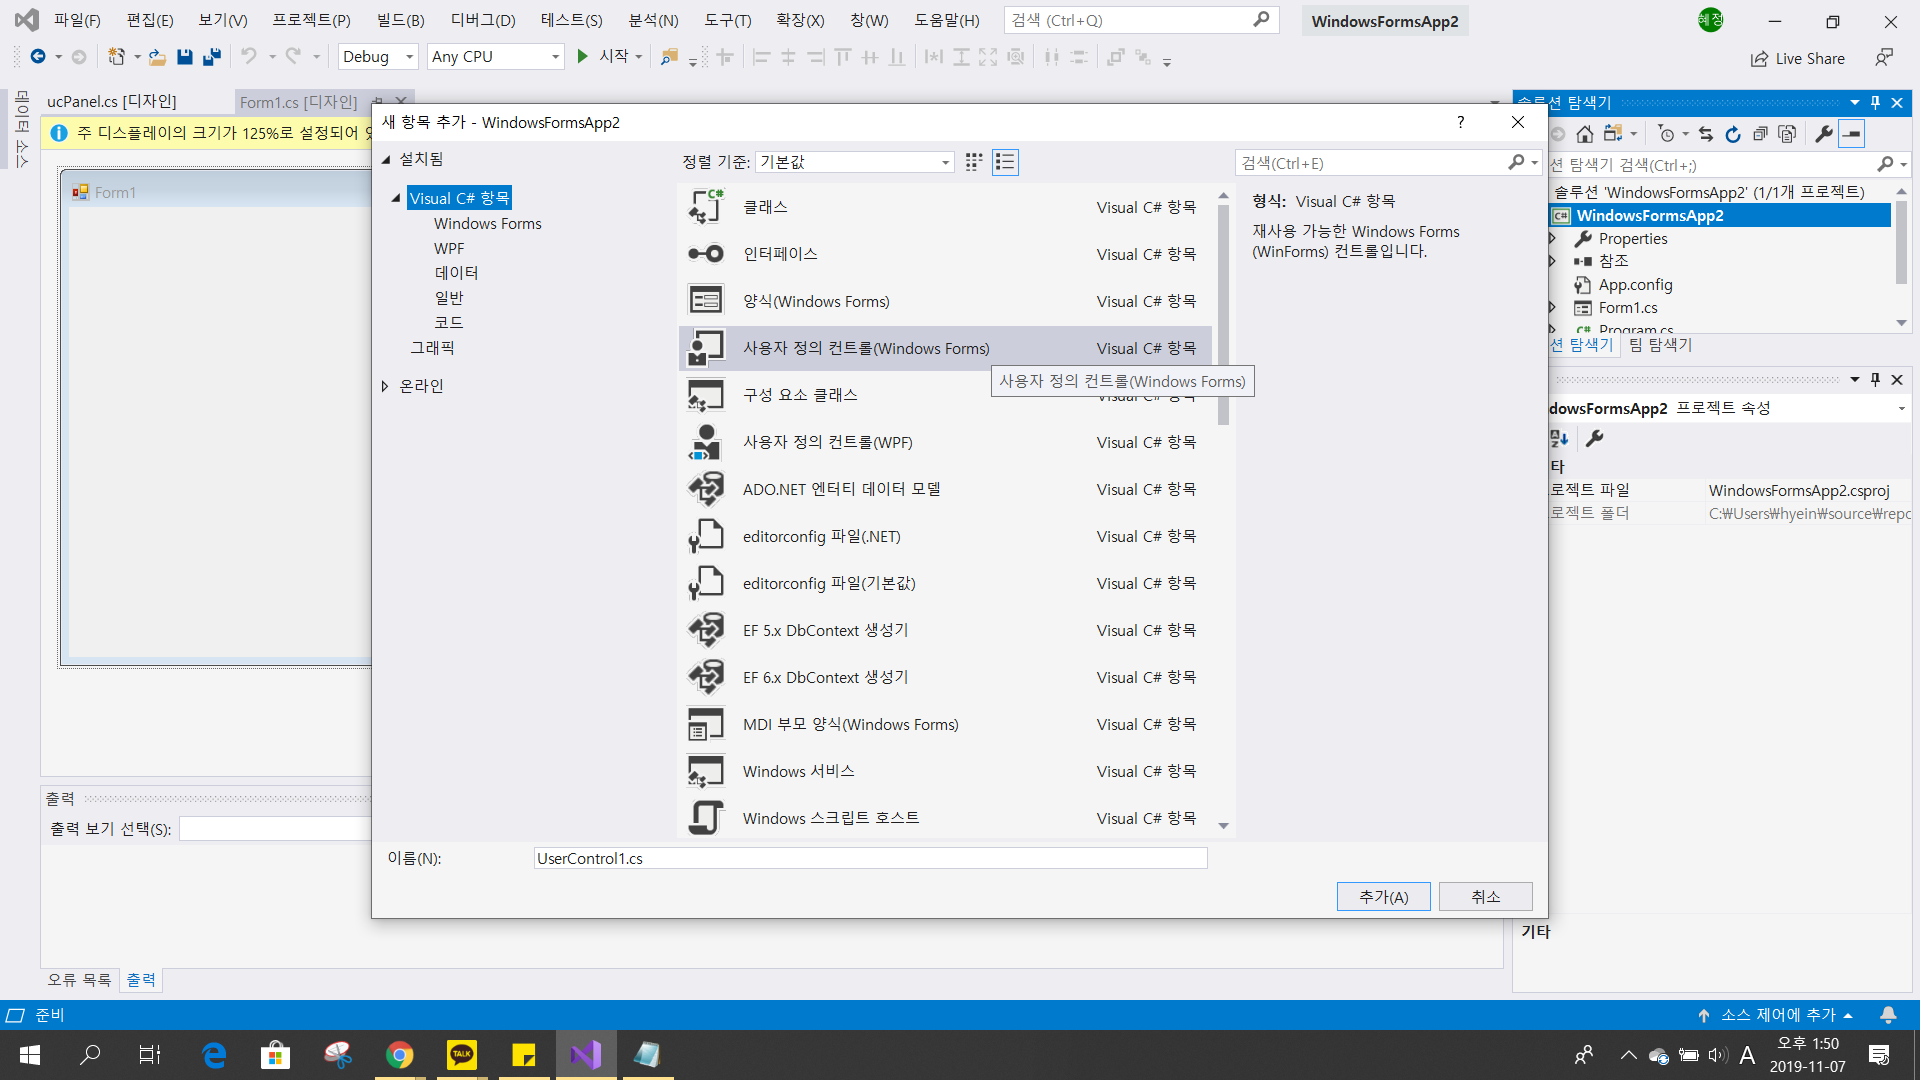Open Visual Studio from the taskbar
This screenshot has width=1920, height=1080.
pos(586,1054)
